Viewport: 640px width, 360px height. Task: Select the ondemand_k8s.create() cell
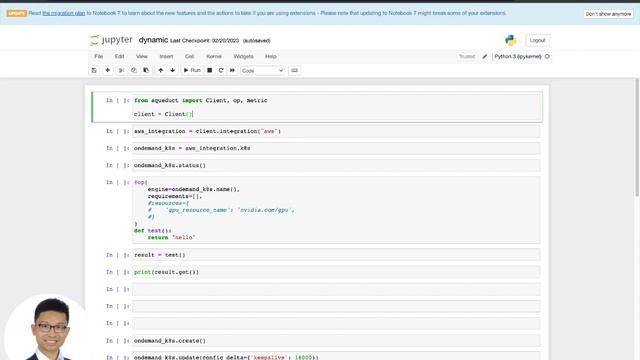tap(336, 340)
